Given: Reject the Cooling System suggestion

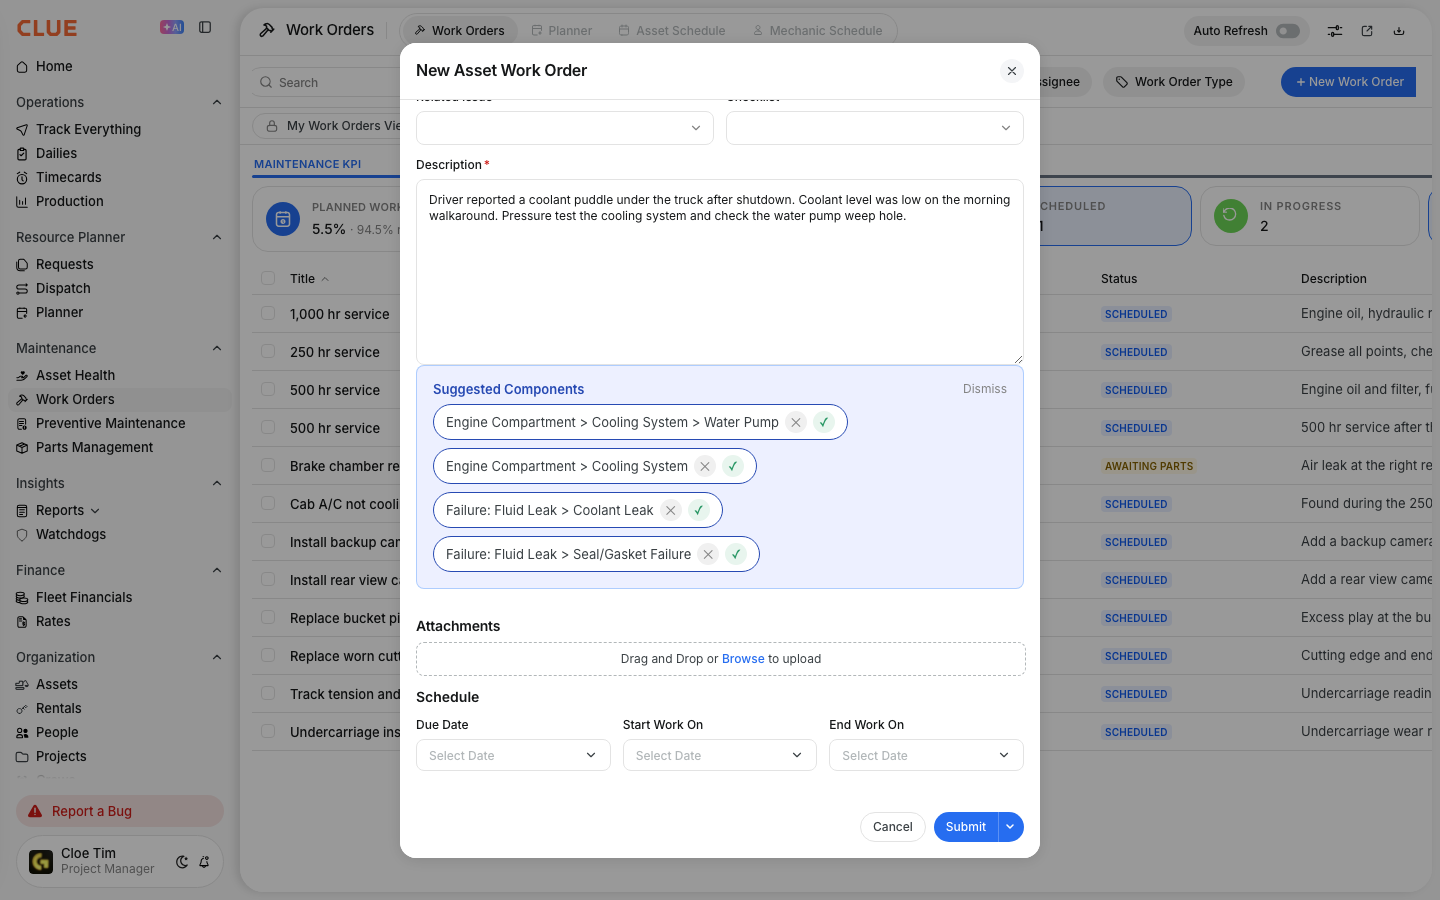Looking at the screenshot, I should pos(705,466).
